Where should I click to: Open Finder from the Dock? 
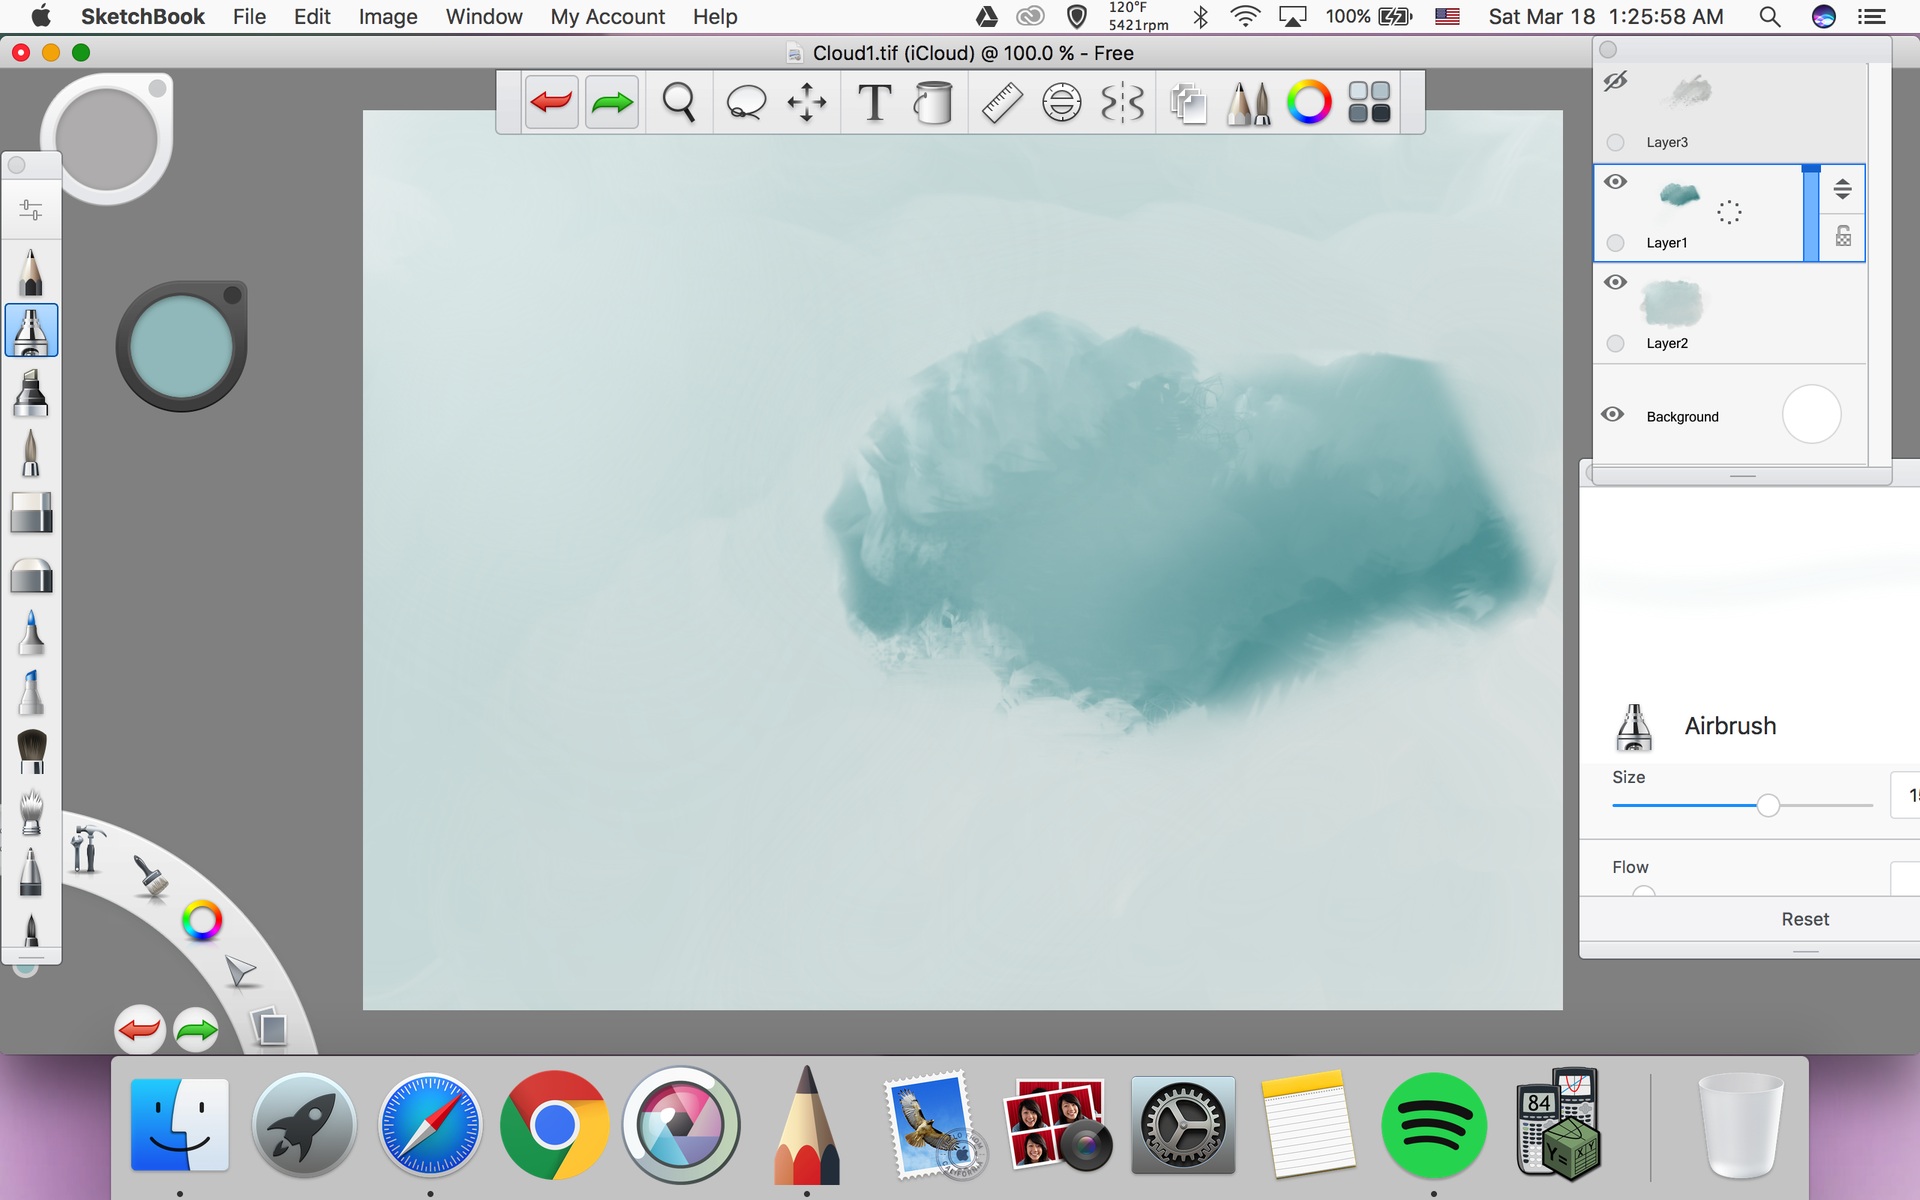(180, 1125)
